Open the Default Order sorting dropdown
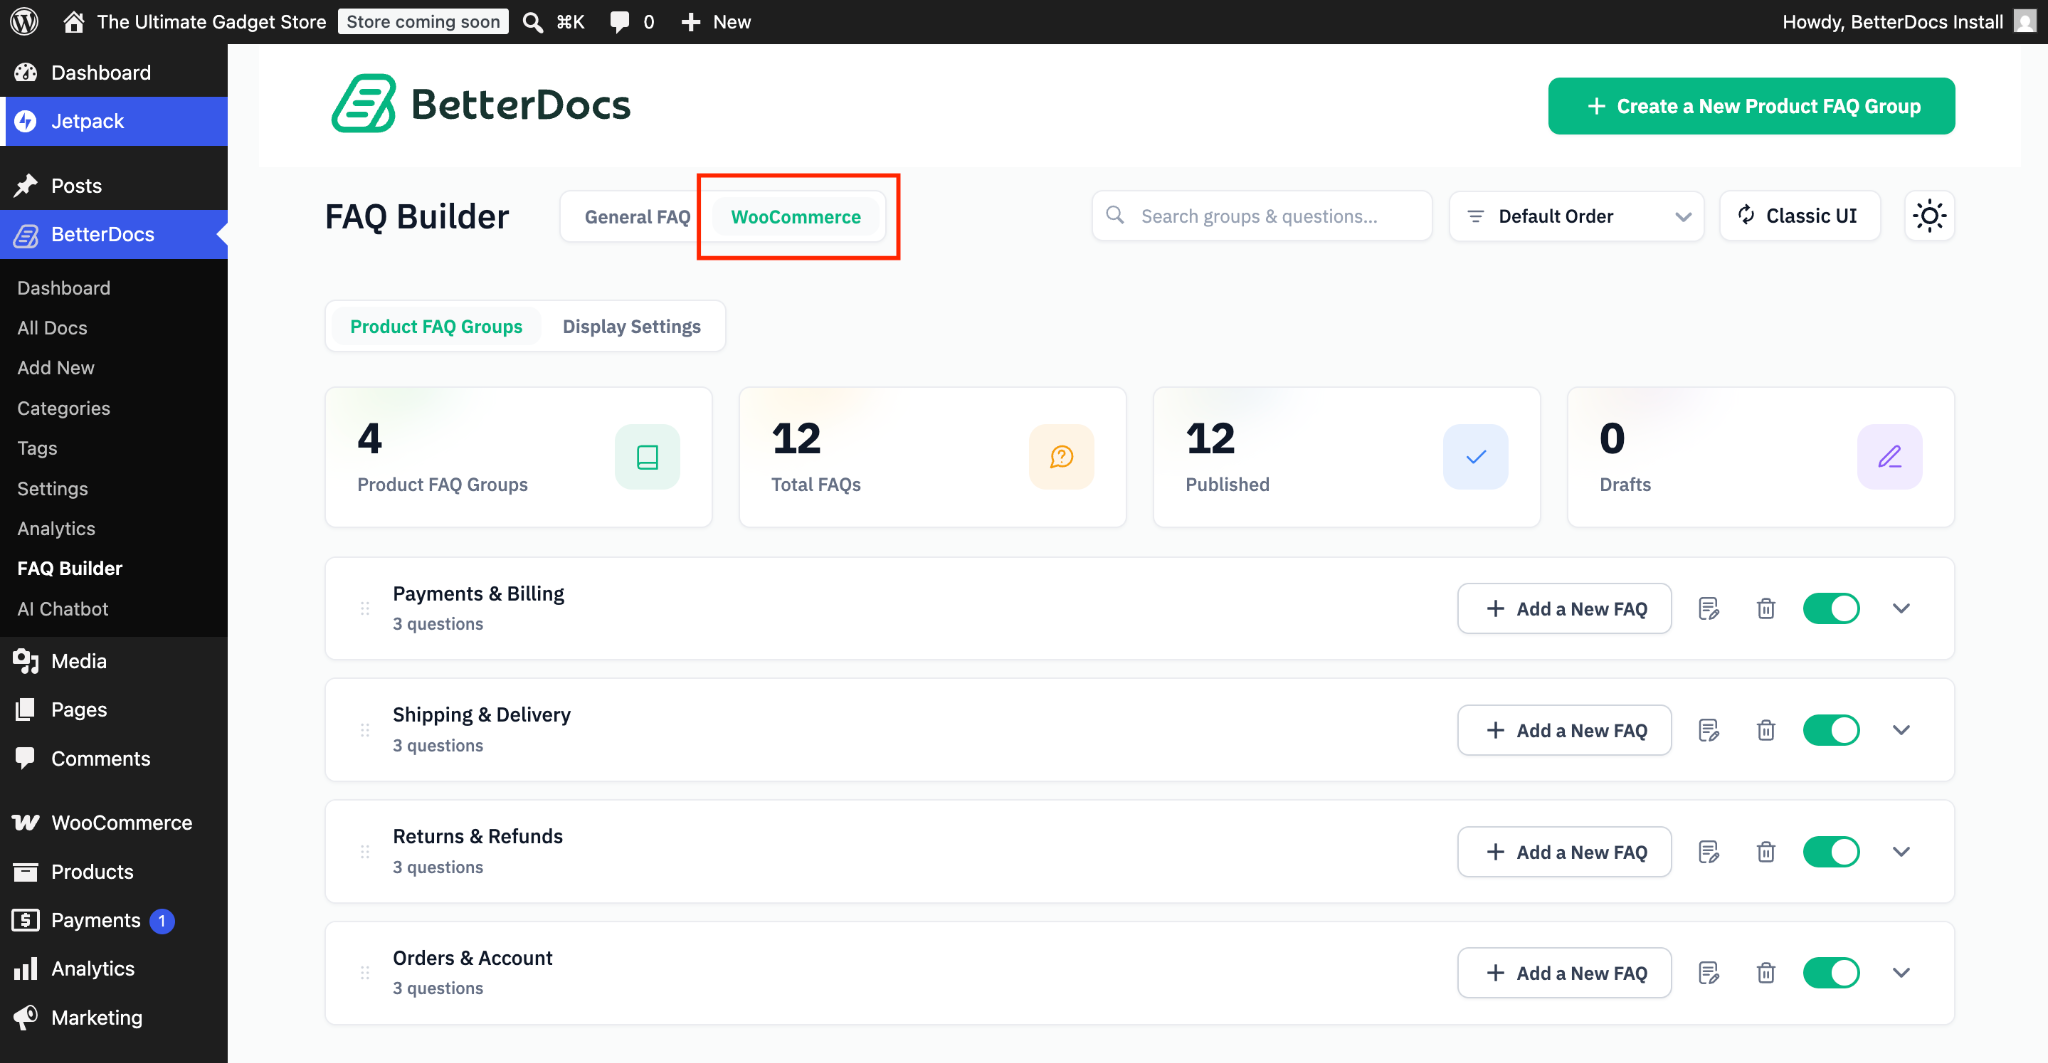 click(x=1576, y=216)
